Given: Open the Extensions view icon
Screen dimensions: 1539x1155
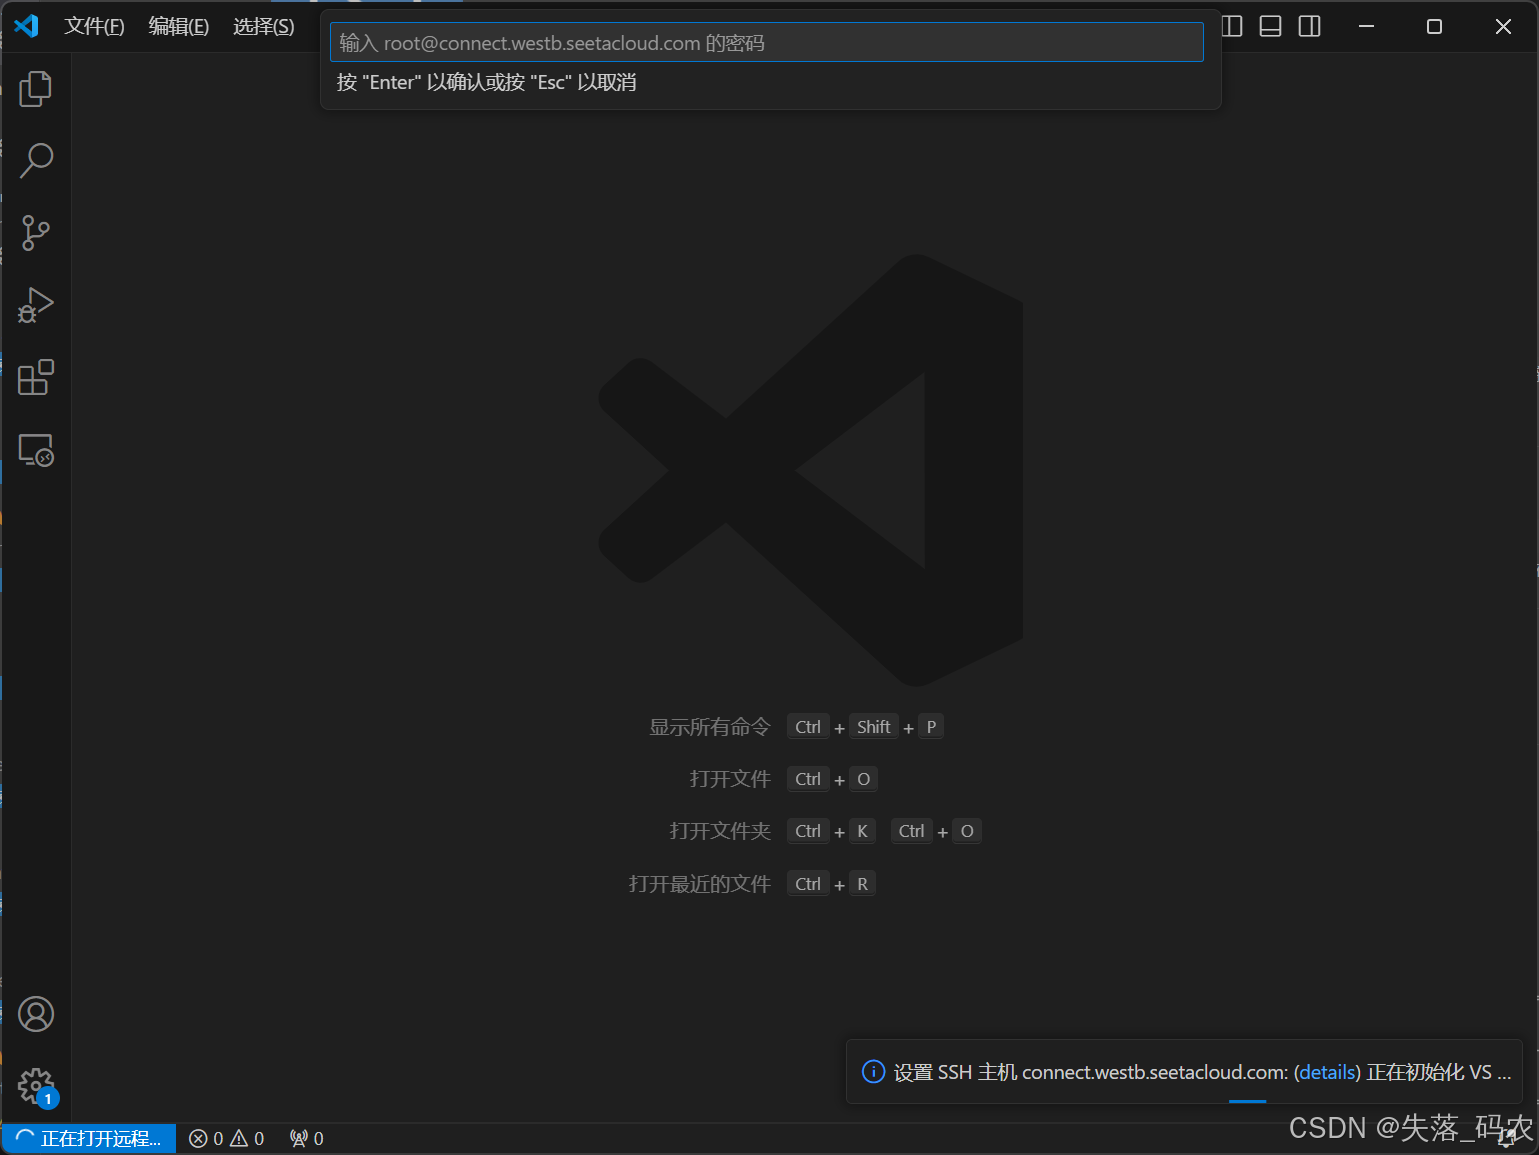Looking at the screenshot, I should (36, 377).
